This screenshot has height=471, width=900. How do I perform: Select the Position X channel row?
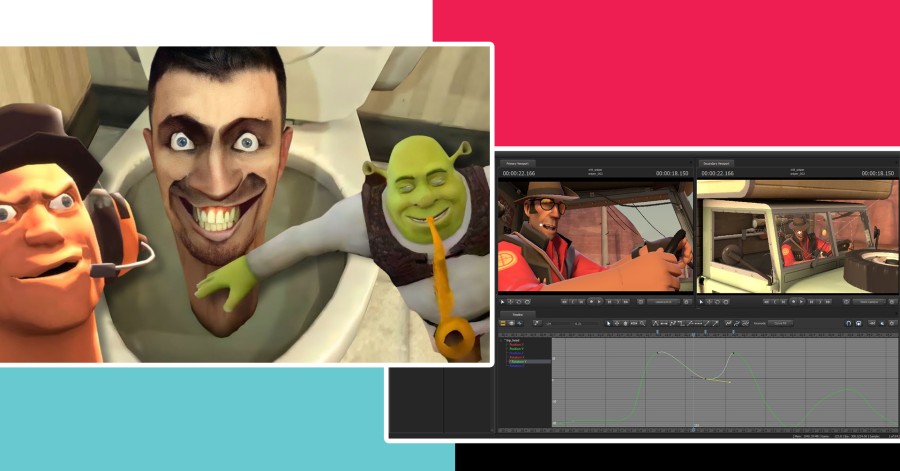pyautogui.click(x=516, y=344)
